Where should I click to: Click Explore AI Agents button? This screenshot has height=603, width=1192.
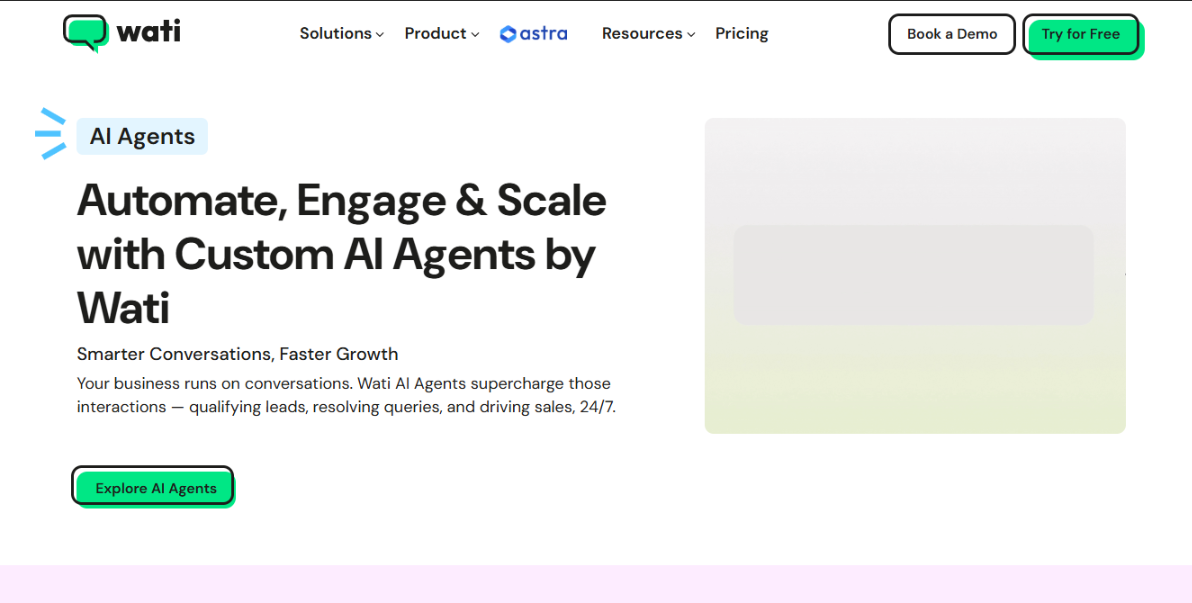tap(152, 487)
